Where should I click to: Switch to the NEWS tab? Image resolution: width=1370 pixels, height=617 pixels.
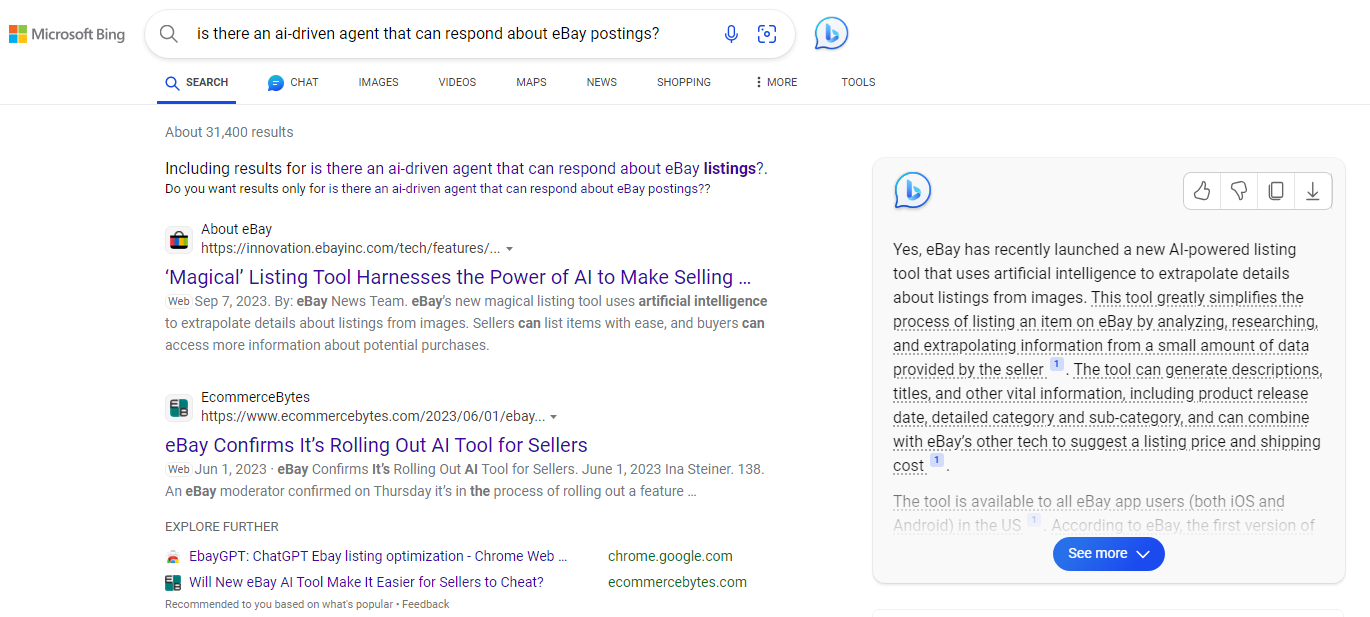(x=602, y=82)
